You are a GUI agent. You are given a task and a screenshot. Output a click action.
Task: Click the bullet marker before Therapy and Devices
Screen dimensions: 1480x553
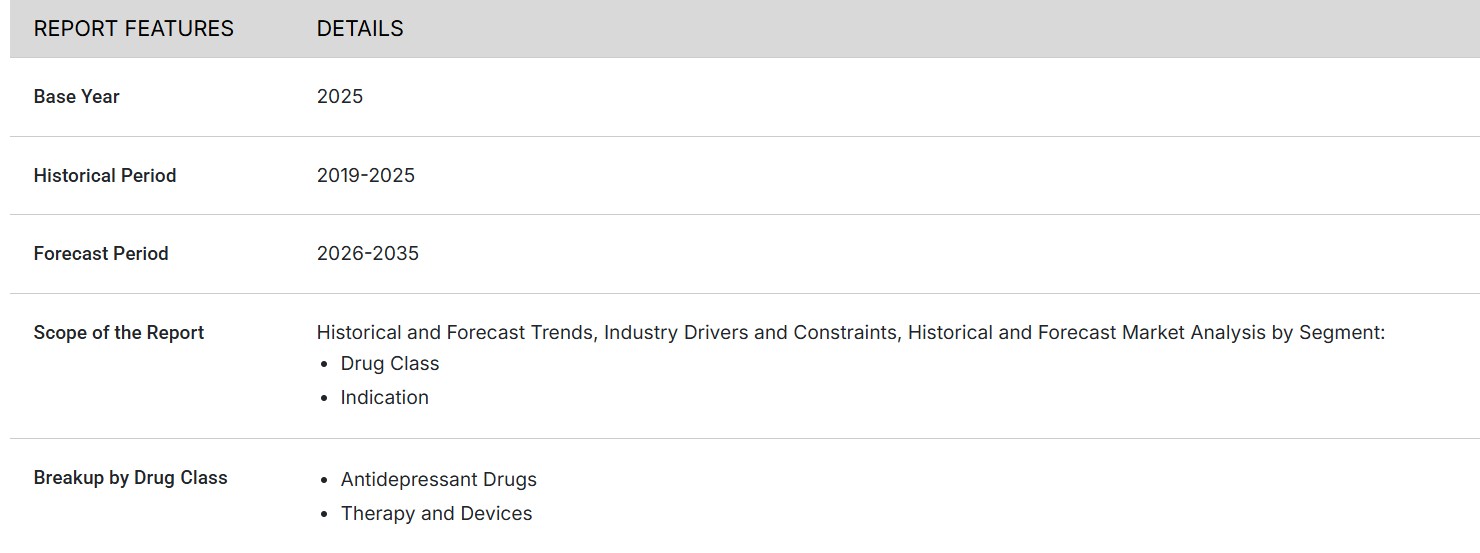(x=324, y=514)
